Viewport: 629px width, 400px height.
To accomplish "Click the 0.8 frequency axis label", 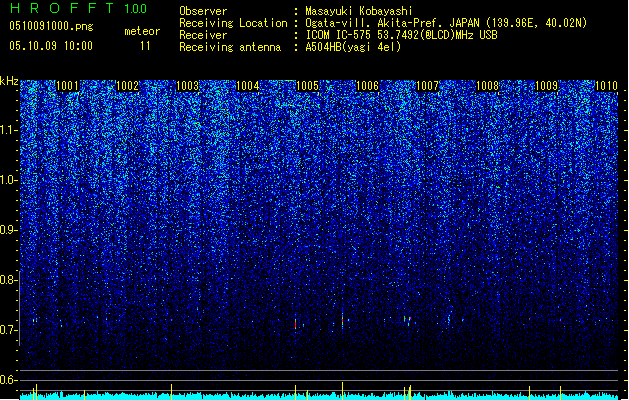I will (x=8, y=280).
